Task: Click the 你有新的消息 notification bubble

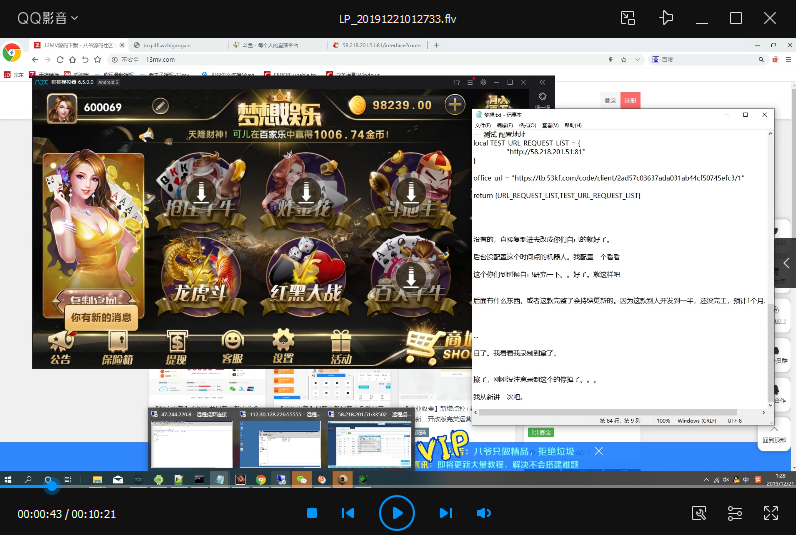Action: (x=101, y=318)
